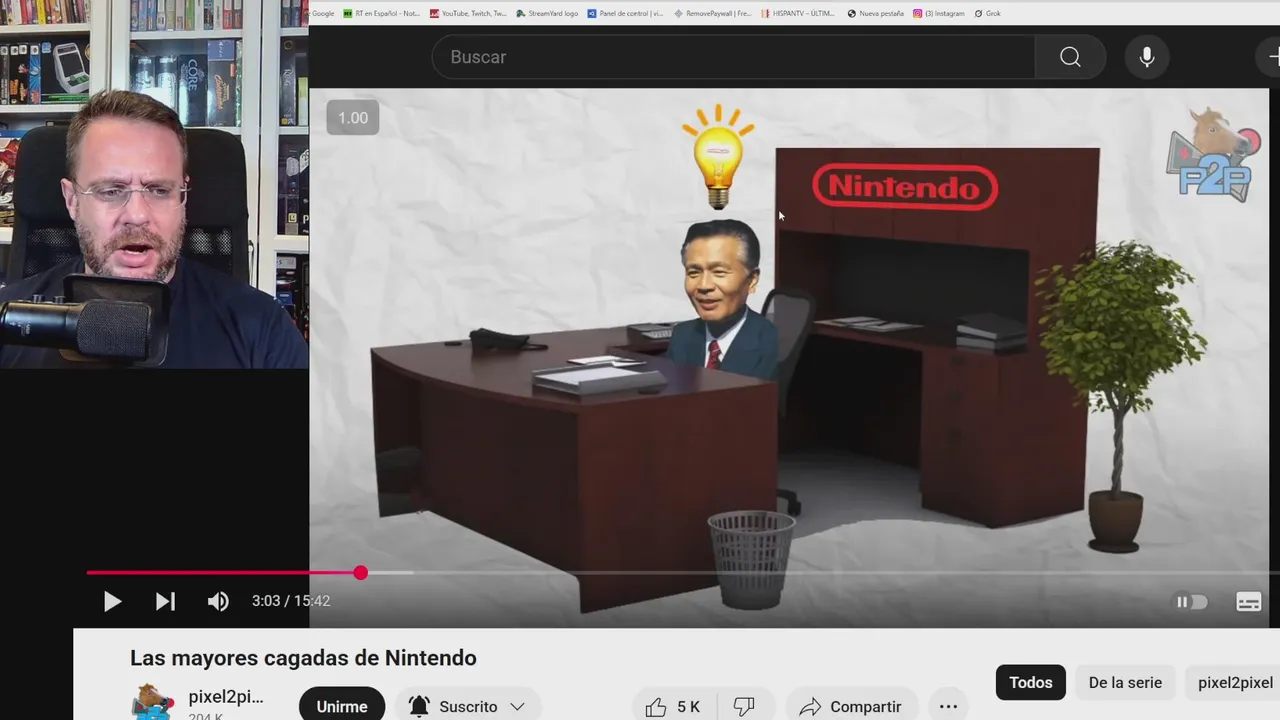Open Nueva pestaña bookmark
Viewport: 1280px width, 720px height.
tap(876, 13)
